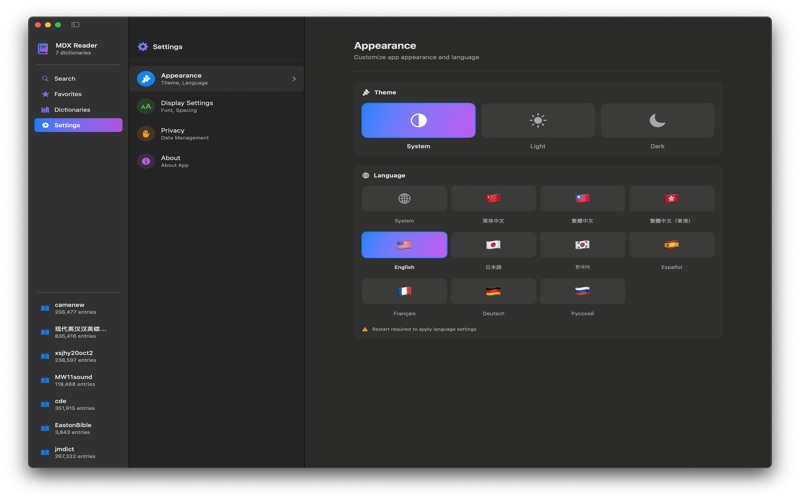Open the Privacy settings row
The width and height of the screenshot is (800, 500).
click(x=216, y=134)
